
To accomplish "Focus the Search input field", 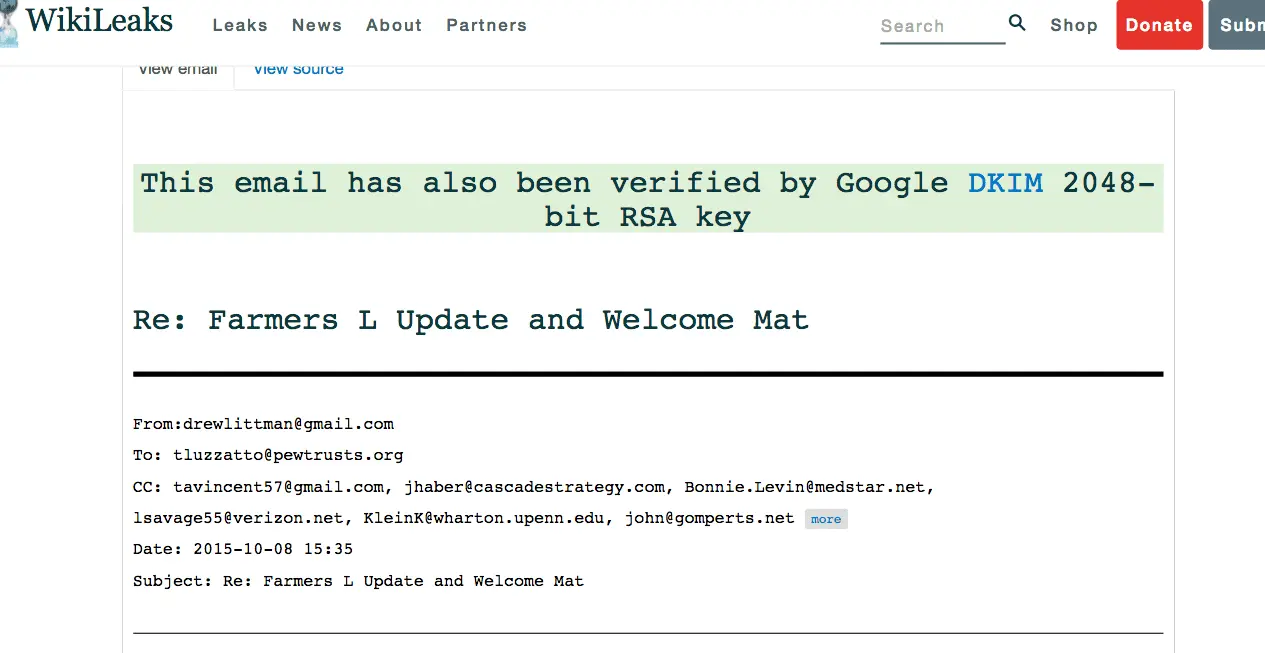I will point(940,26).
